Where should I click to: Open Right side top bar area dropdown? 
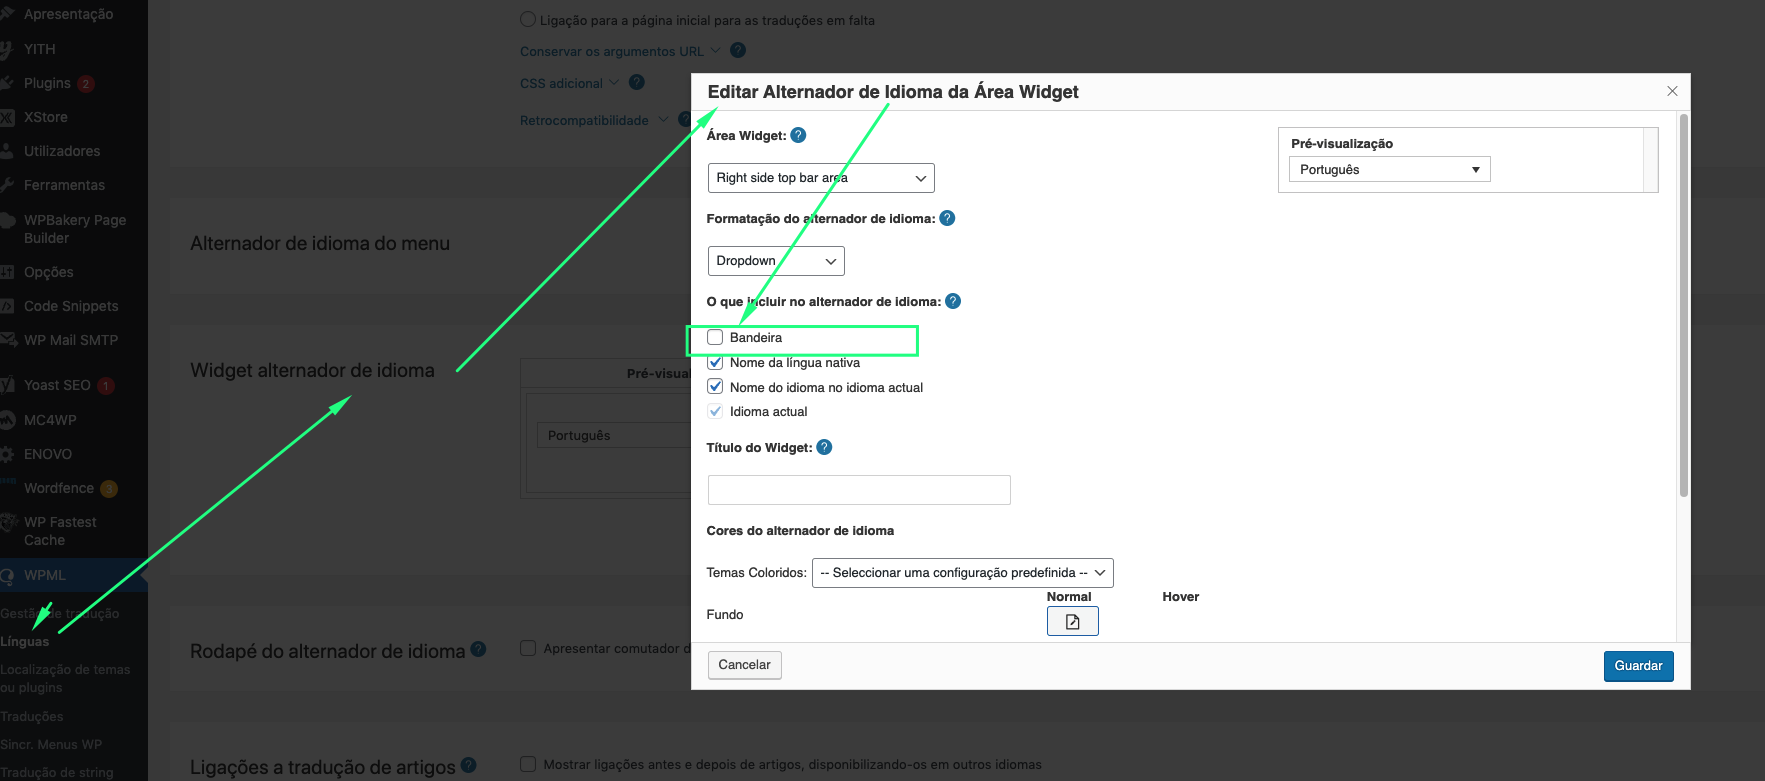pyautogui.click(x=821, y=178)
